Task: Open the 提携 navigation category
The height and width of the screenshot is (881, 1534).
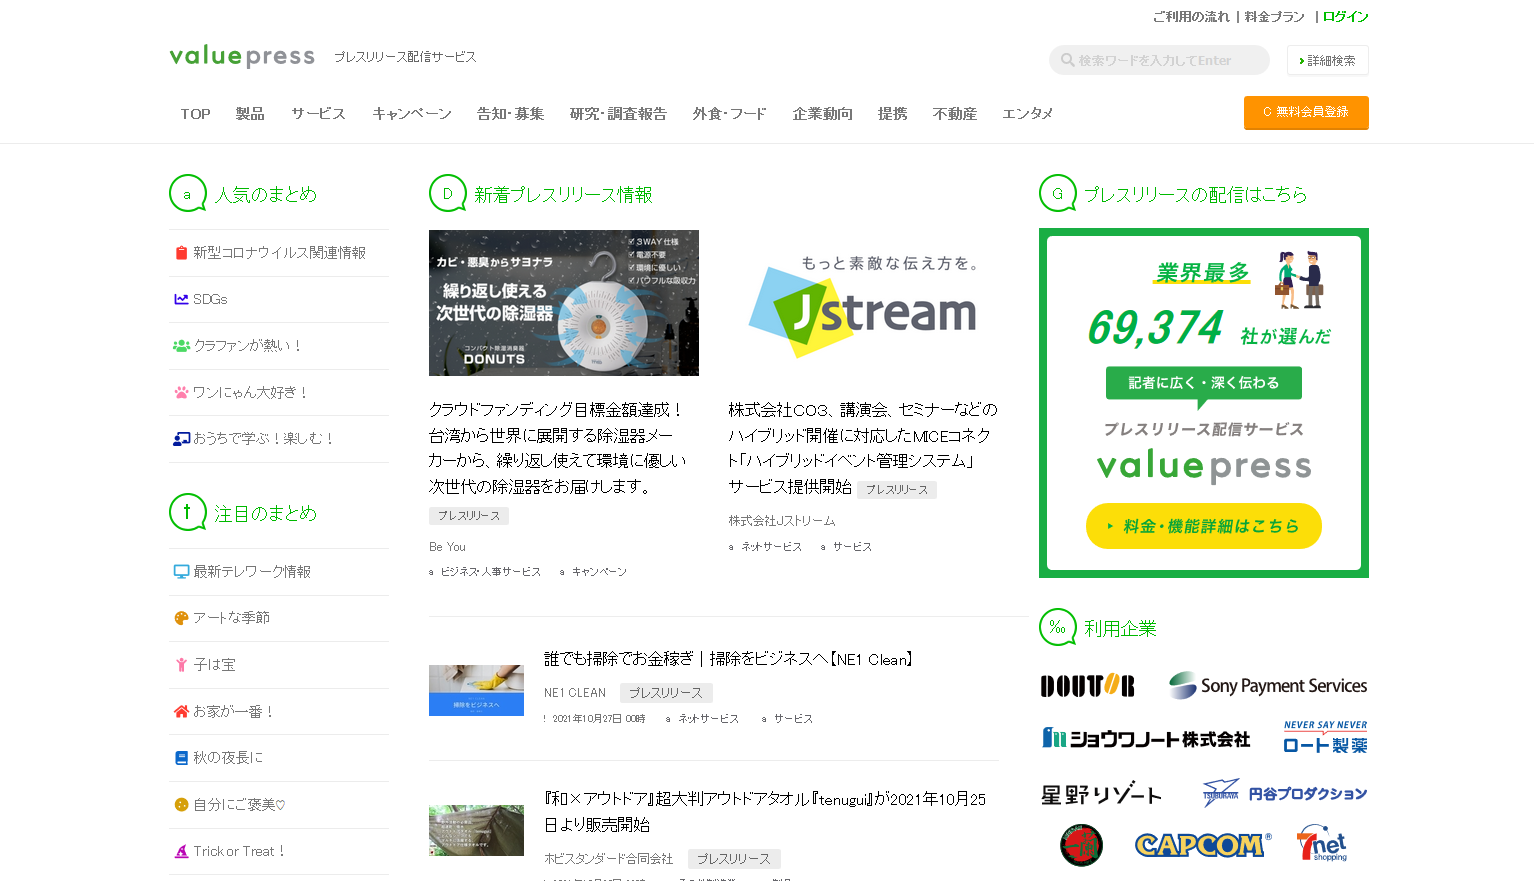Action: [892, 114]
